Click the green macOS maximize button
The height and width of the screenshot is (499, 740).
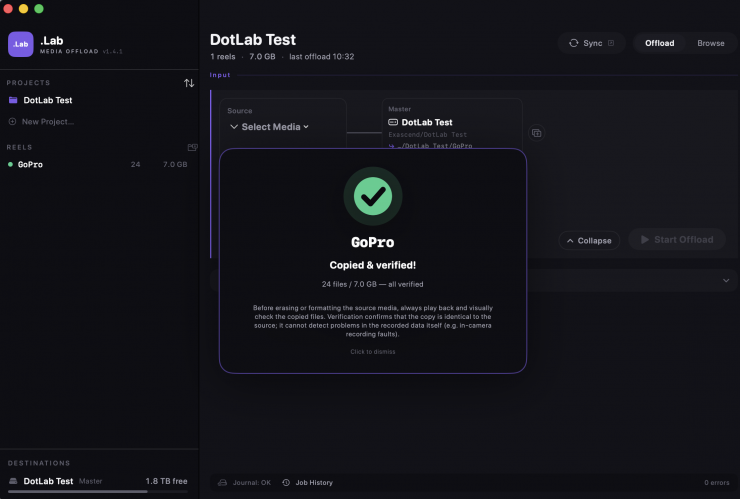tap(39, 8)
